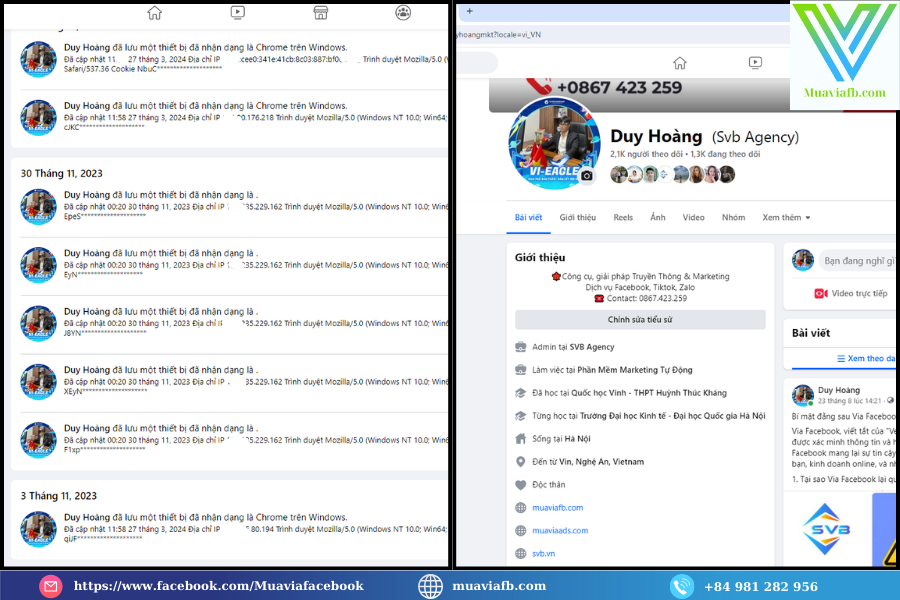The height and width of the screenshot is (600, 900).
Task: Open Duy Hoàng's large profile picture
Action: click(x=554, y=143)
